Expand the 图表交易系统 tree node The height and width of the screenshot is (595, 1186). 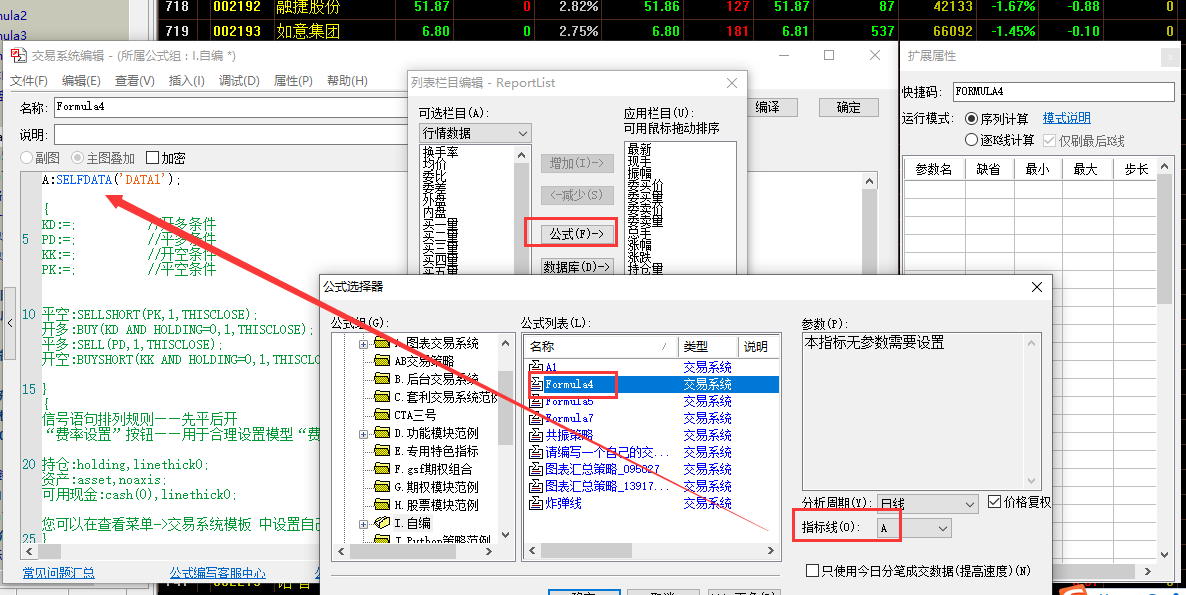pos(364,343)
